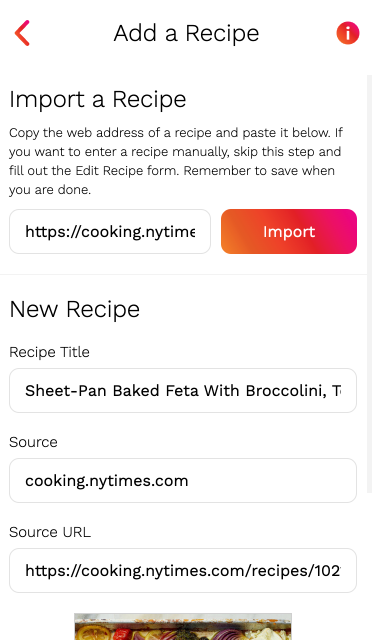372x640 pixels.
Task: Click the vertical scrollbar thumb
Action: tap(370, 284)
